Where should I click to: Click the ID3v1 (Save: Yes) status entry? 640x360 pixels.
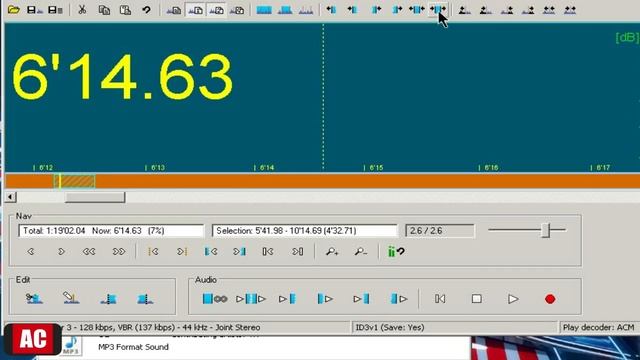coord(390,327)
